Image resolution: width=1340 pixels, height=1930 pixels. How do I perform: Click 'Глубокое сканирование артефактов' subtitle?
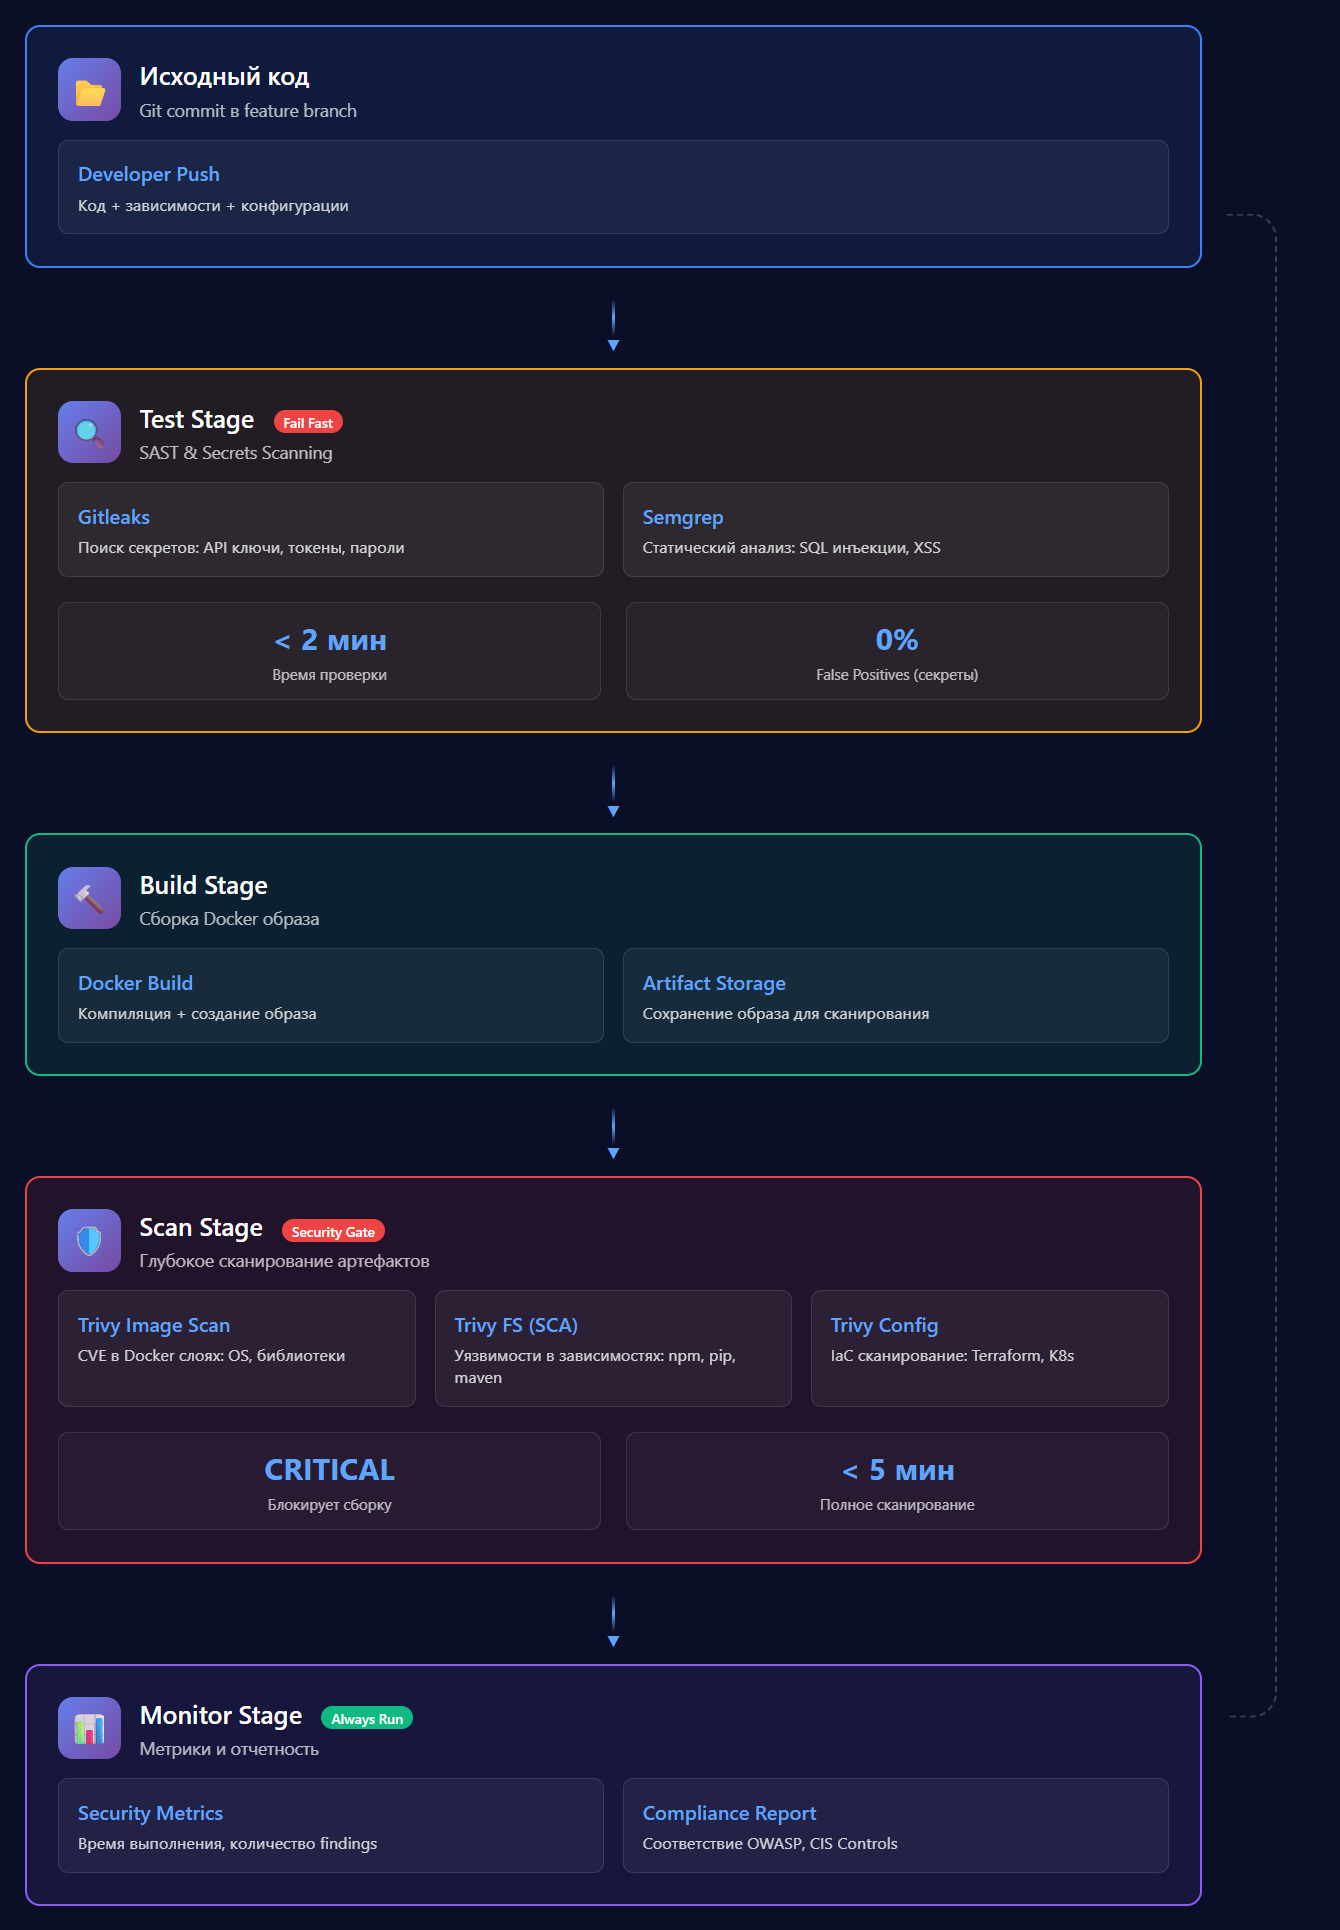pyautogui.click(x=285, y=1261)
